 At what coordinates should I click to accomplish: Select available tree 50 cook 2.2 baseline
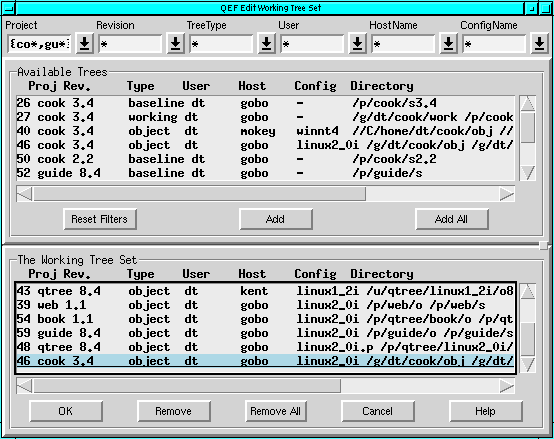265,159
